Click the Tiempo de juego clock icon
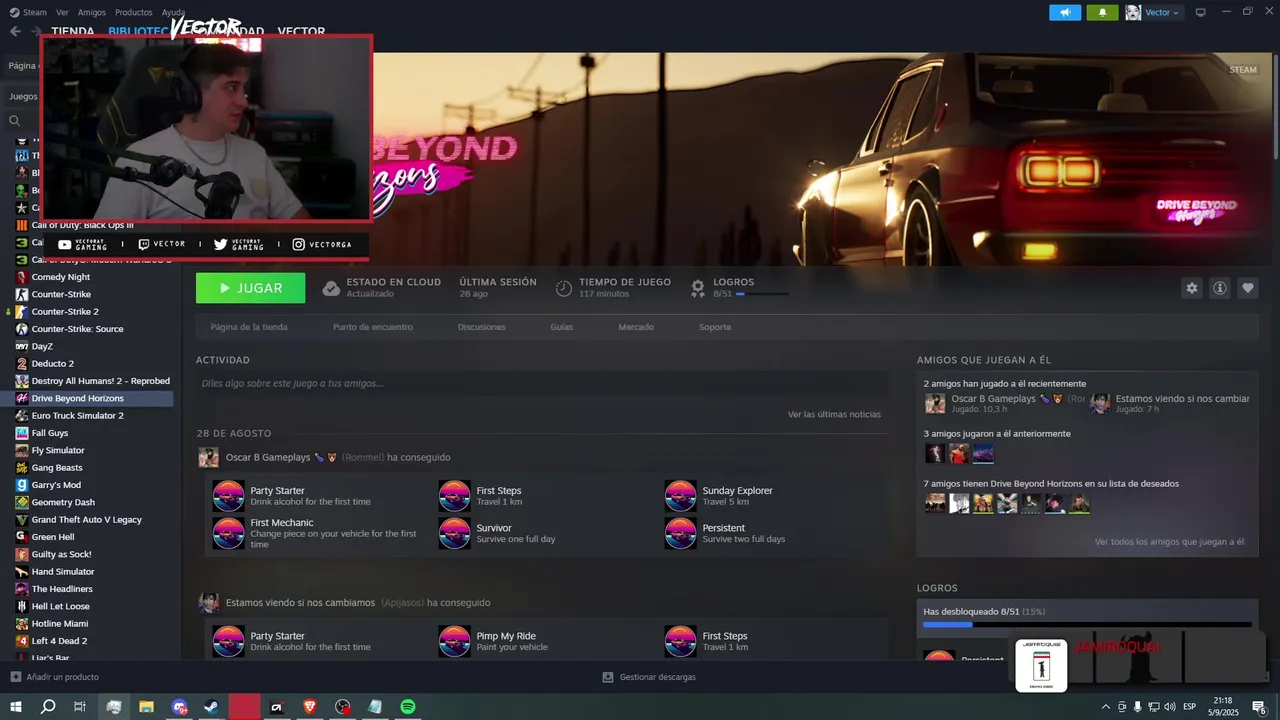Viewport: 1280px width, 720px height. pos(564,288)
